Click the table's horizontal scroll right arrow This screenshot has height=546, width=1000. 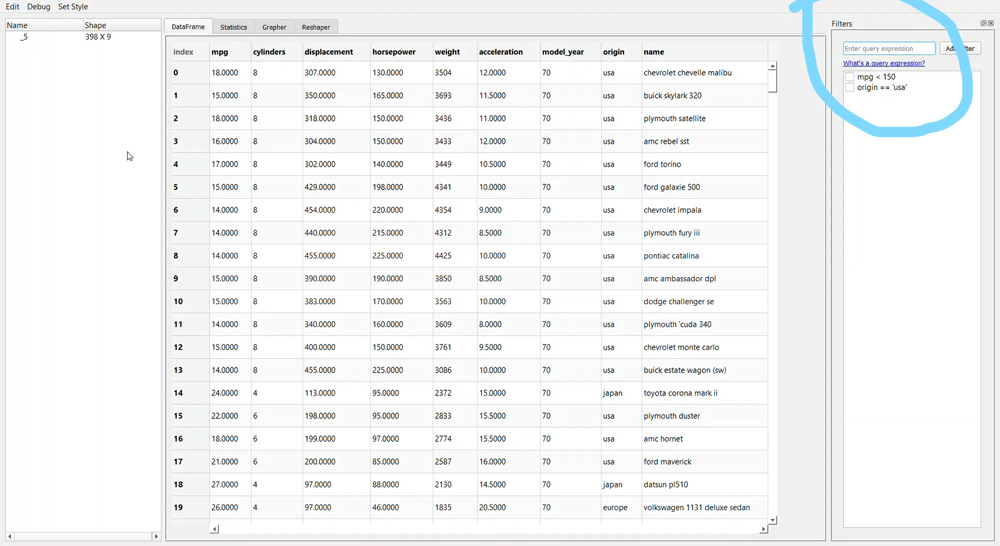click(764, 529)
